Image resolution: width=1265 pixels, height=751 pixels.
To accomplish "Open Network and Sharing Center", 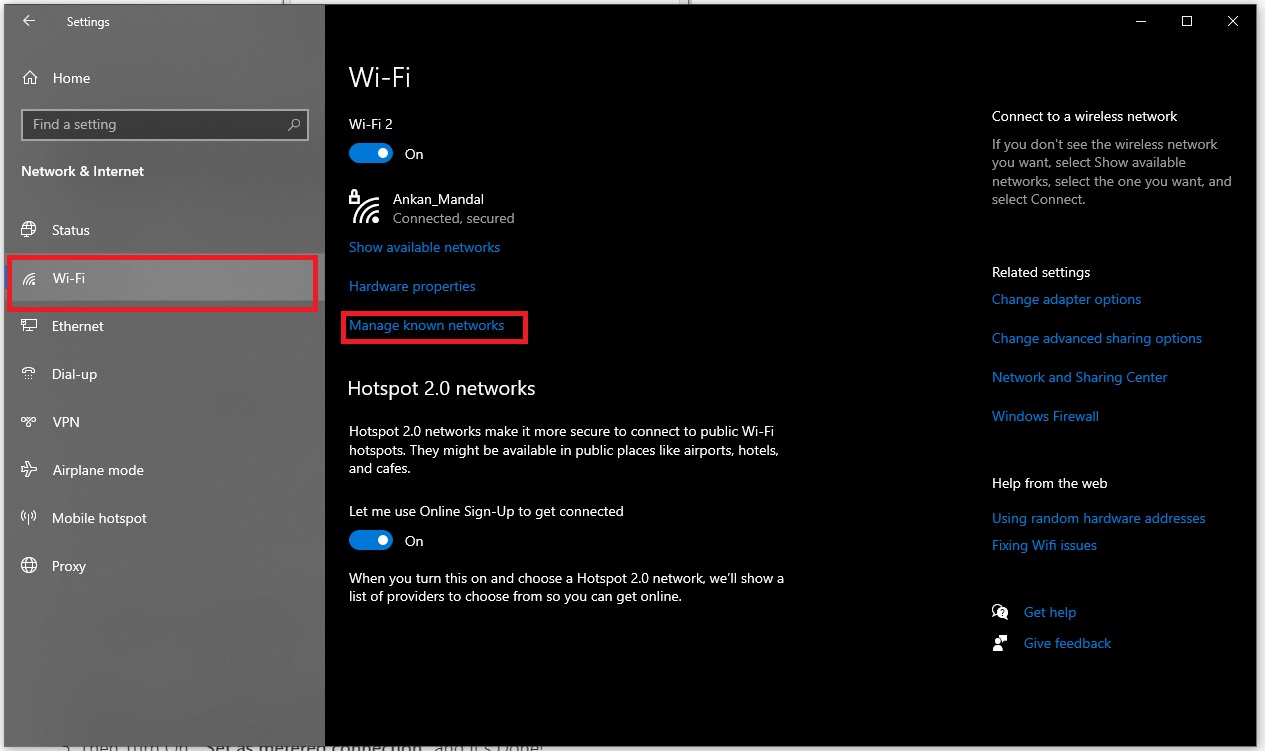I will click(x=1079, y=376).
